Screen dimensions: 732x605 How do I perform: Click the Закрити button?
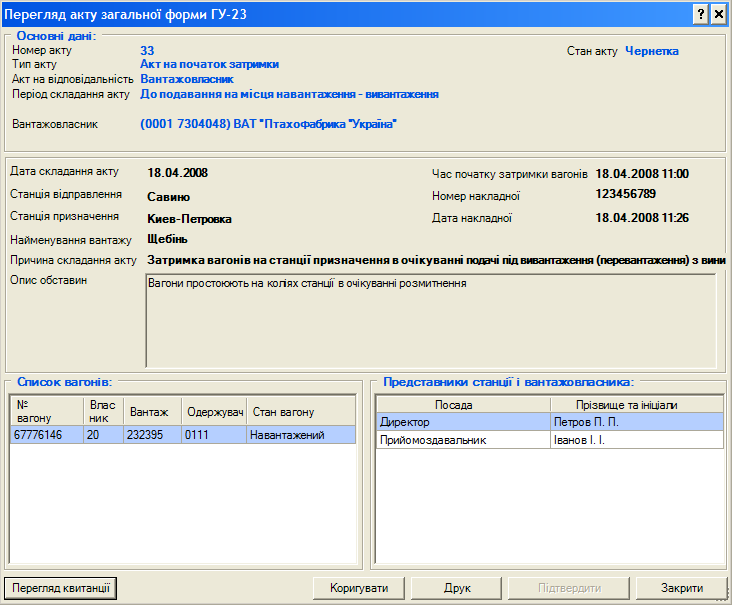click(682, 588)
